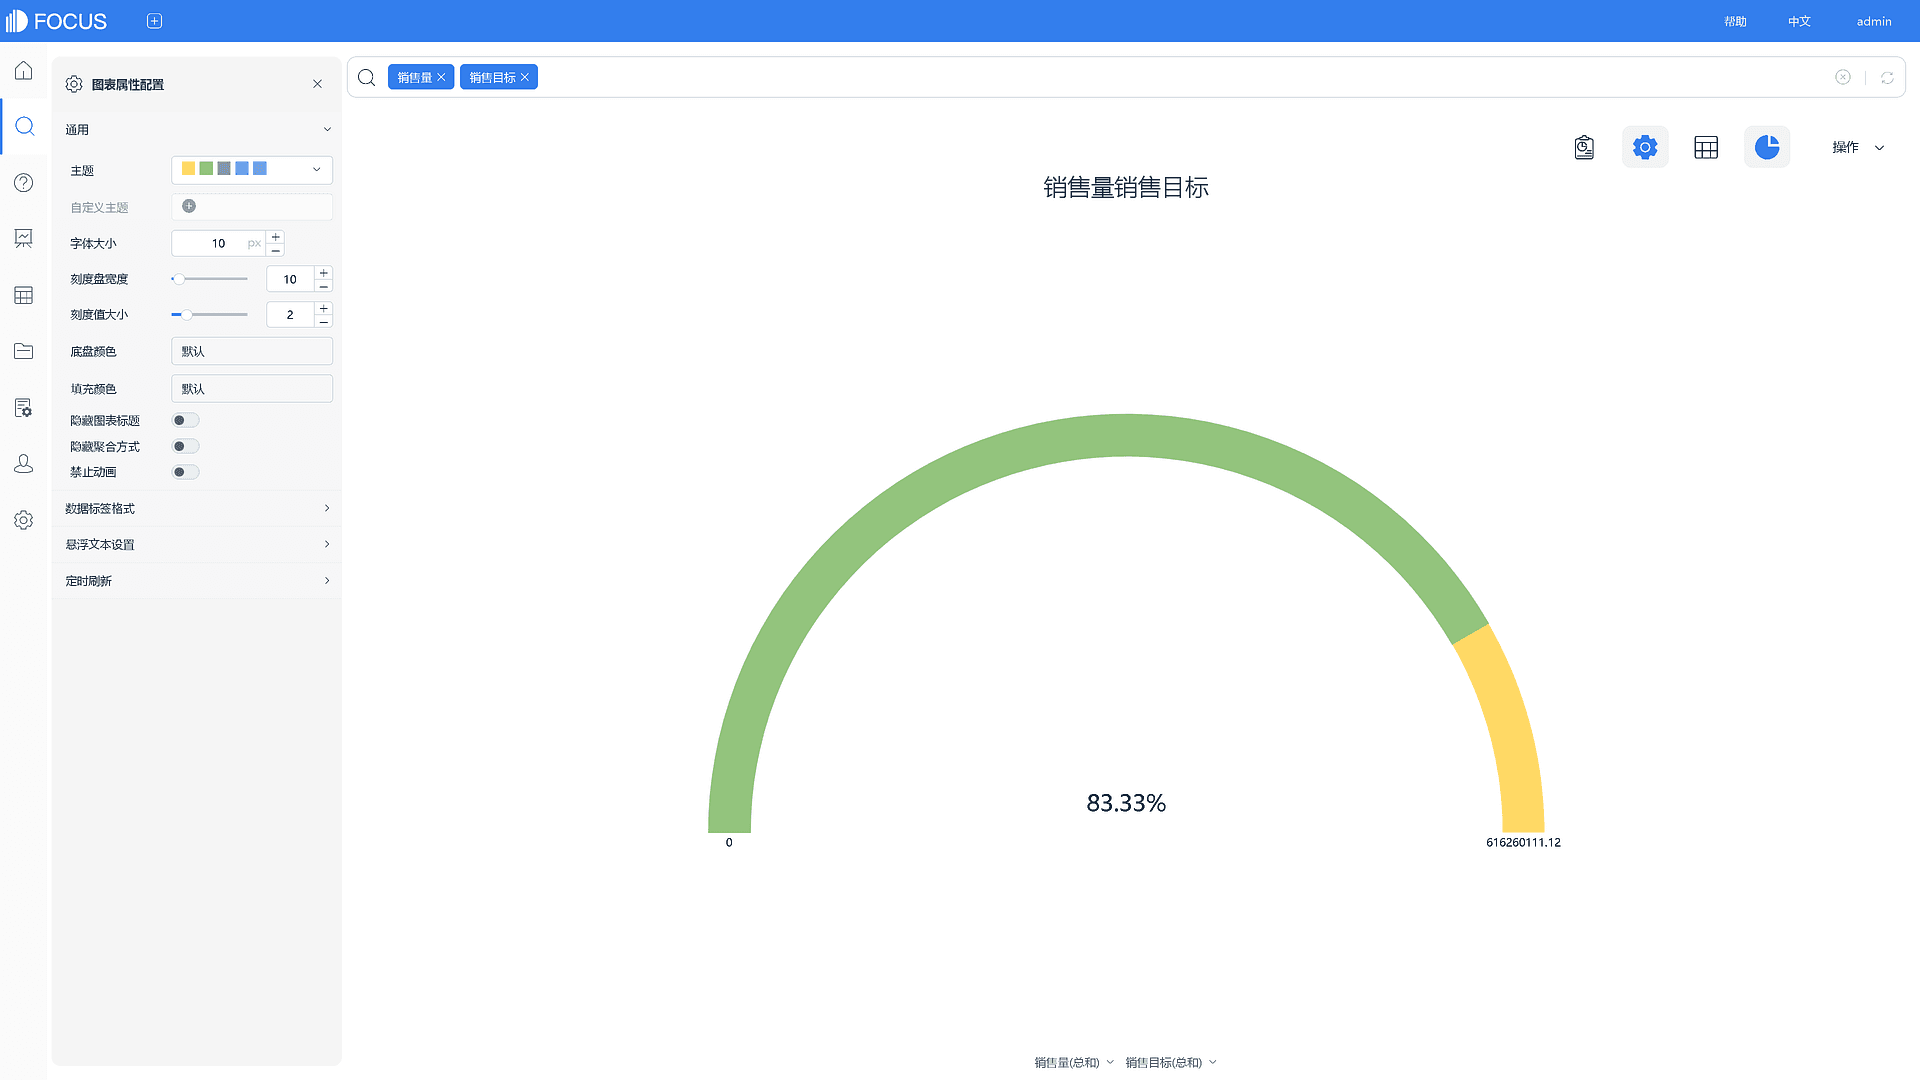Expand the 悬浮文本设置 section
Screen dimensions: 1920x1080
pos(197,544)
